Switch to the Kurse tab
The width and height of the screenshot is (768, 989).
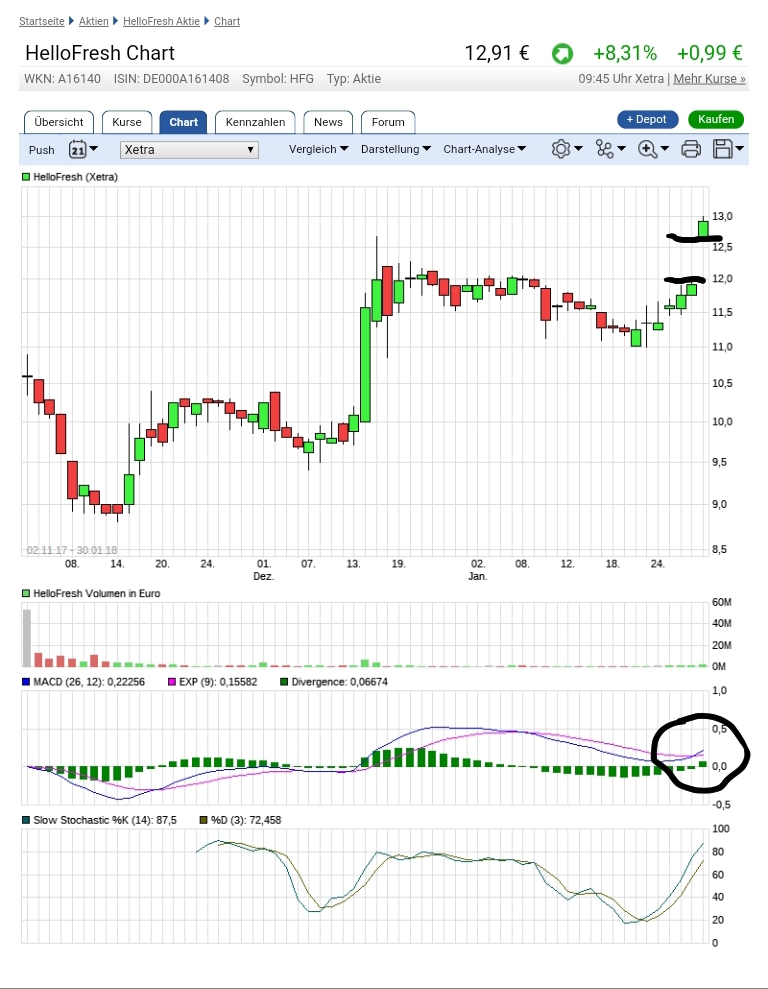127,122
